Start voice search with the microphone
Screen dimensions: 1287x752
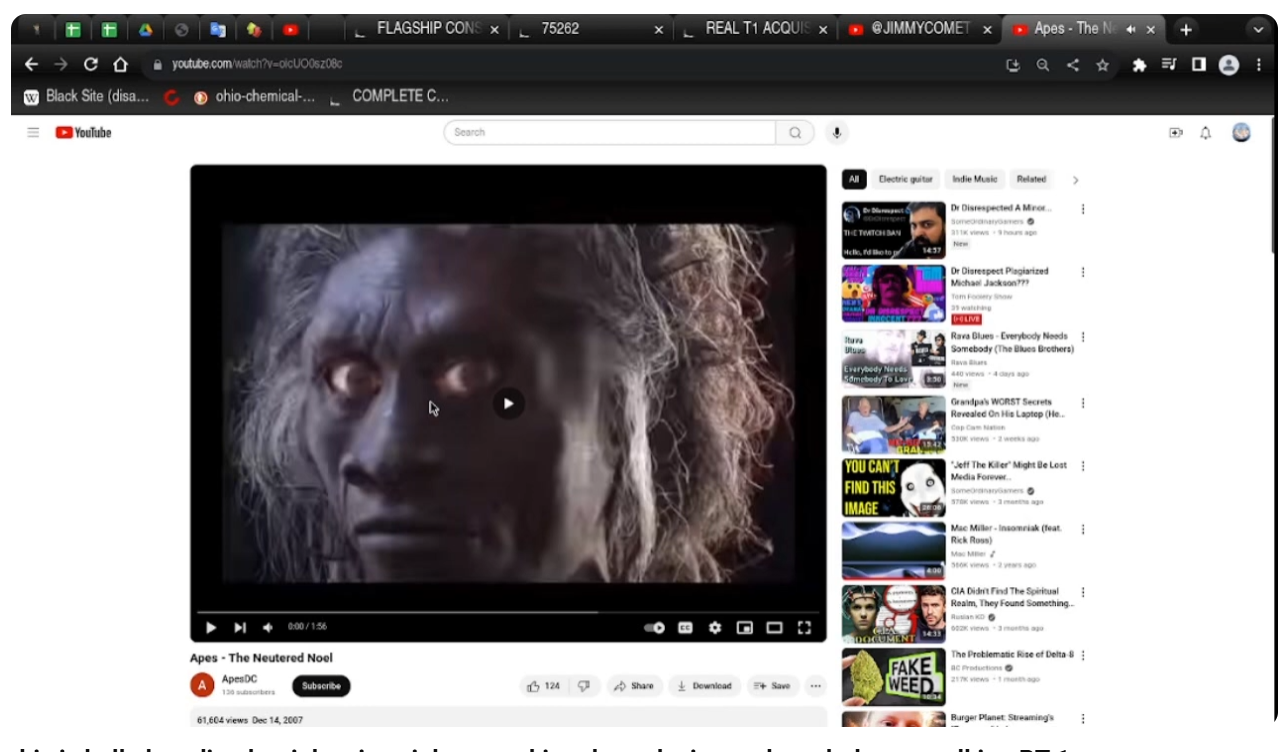click(836, 133)
